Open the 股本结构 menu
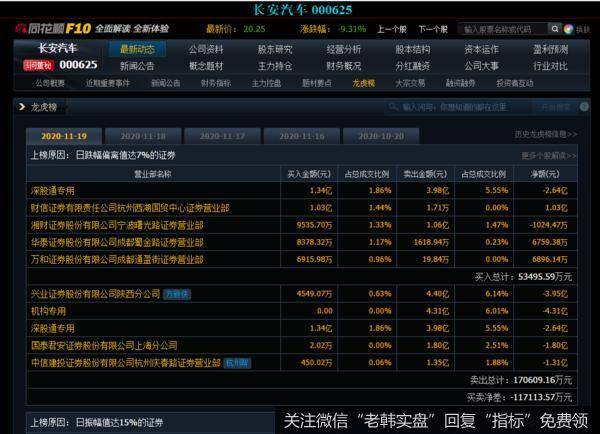The height and width of the screenshot is (434, 600). pyautogui.click(x=412, y=49)
